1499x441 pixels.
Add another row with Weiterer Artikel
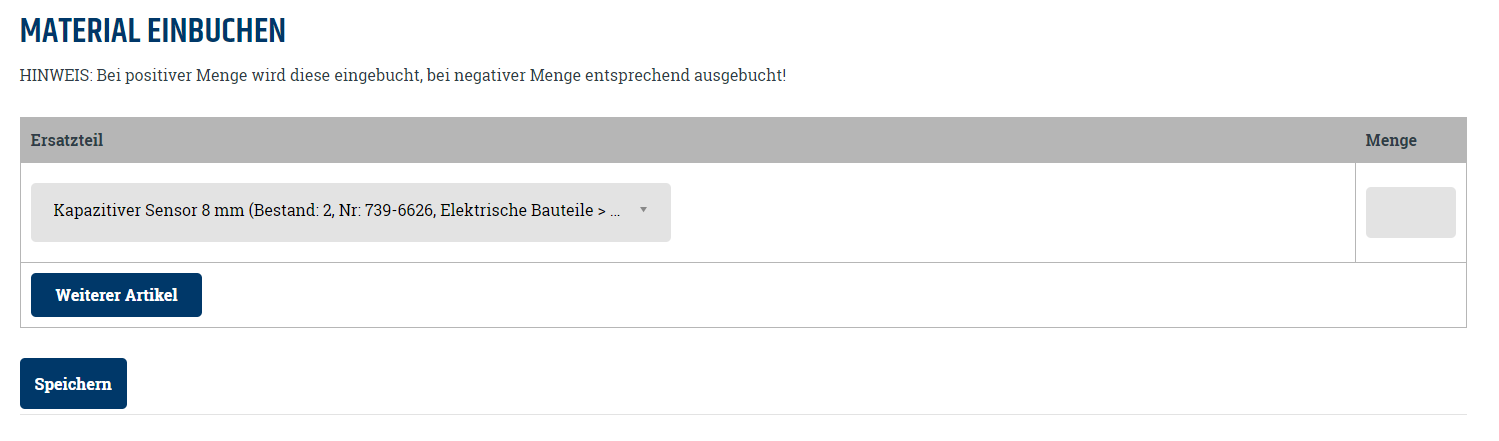coord(116,295)
